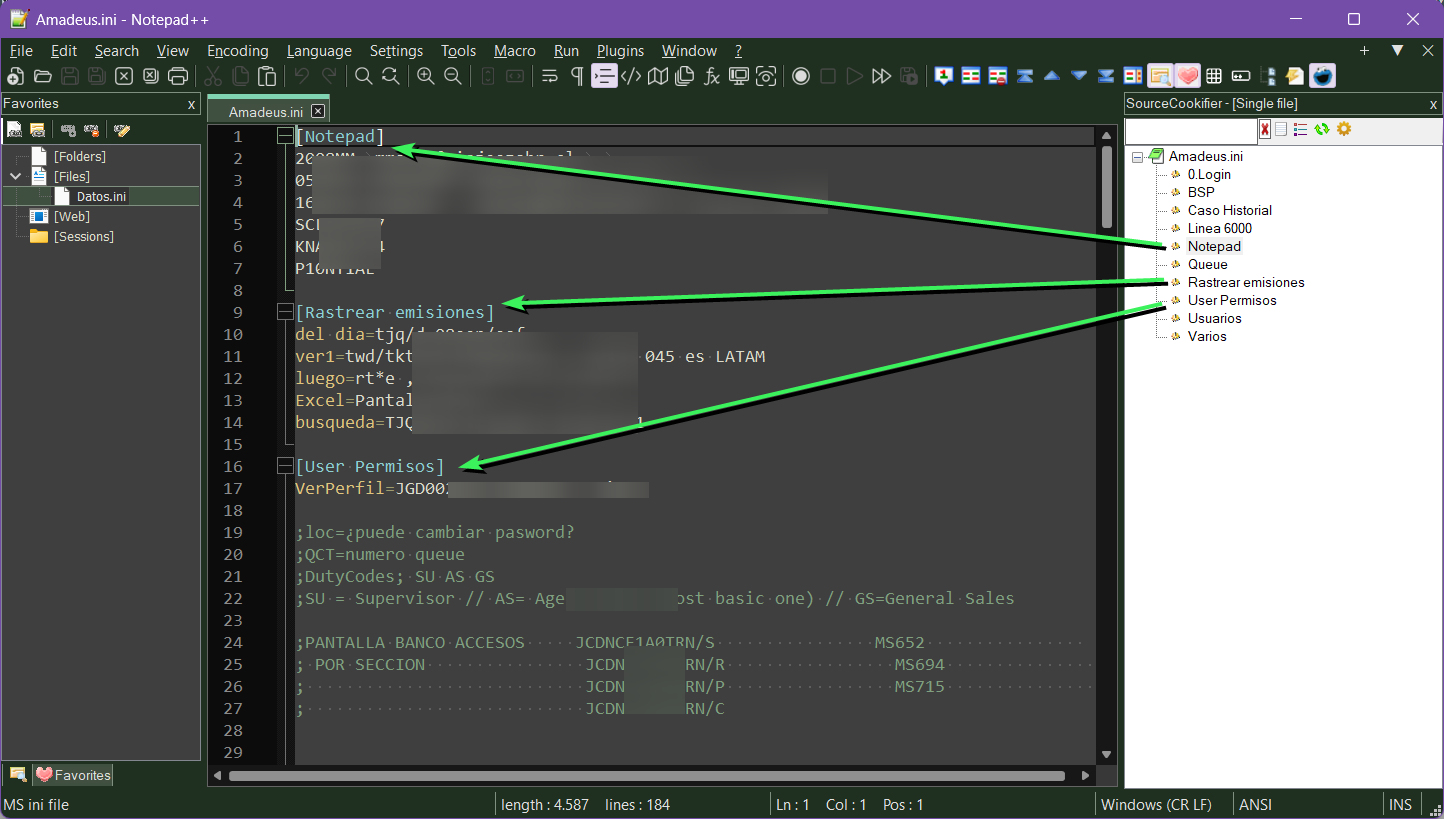Toggle the monitoring eye icon

point(766,76)
